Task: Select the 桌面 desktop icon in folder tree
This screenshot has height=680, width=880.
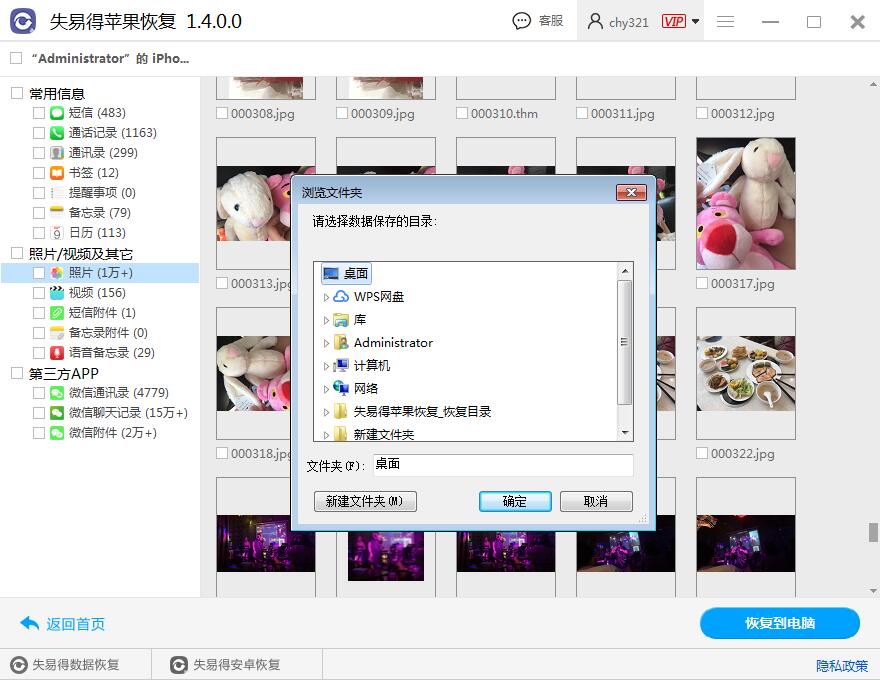Action: tap(331, 274)
